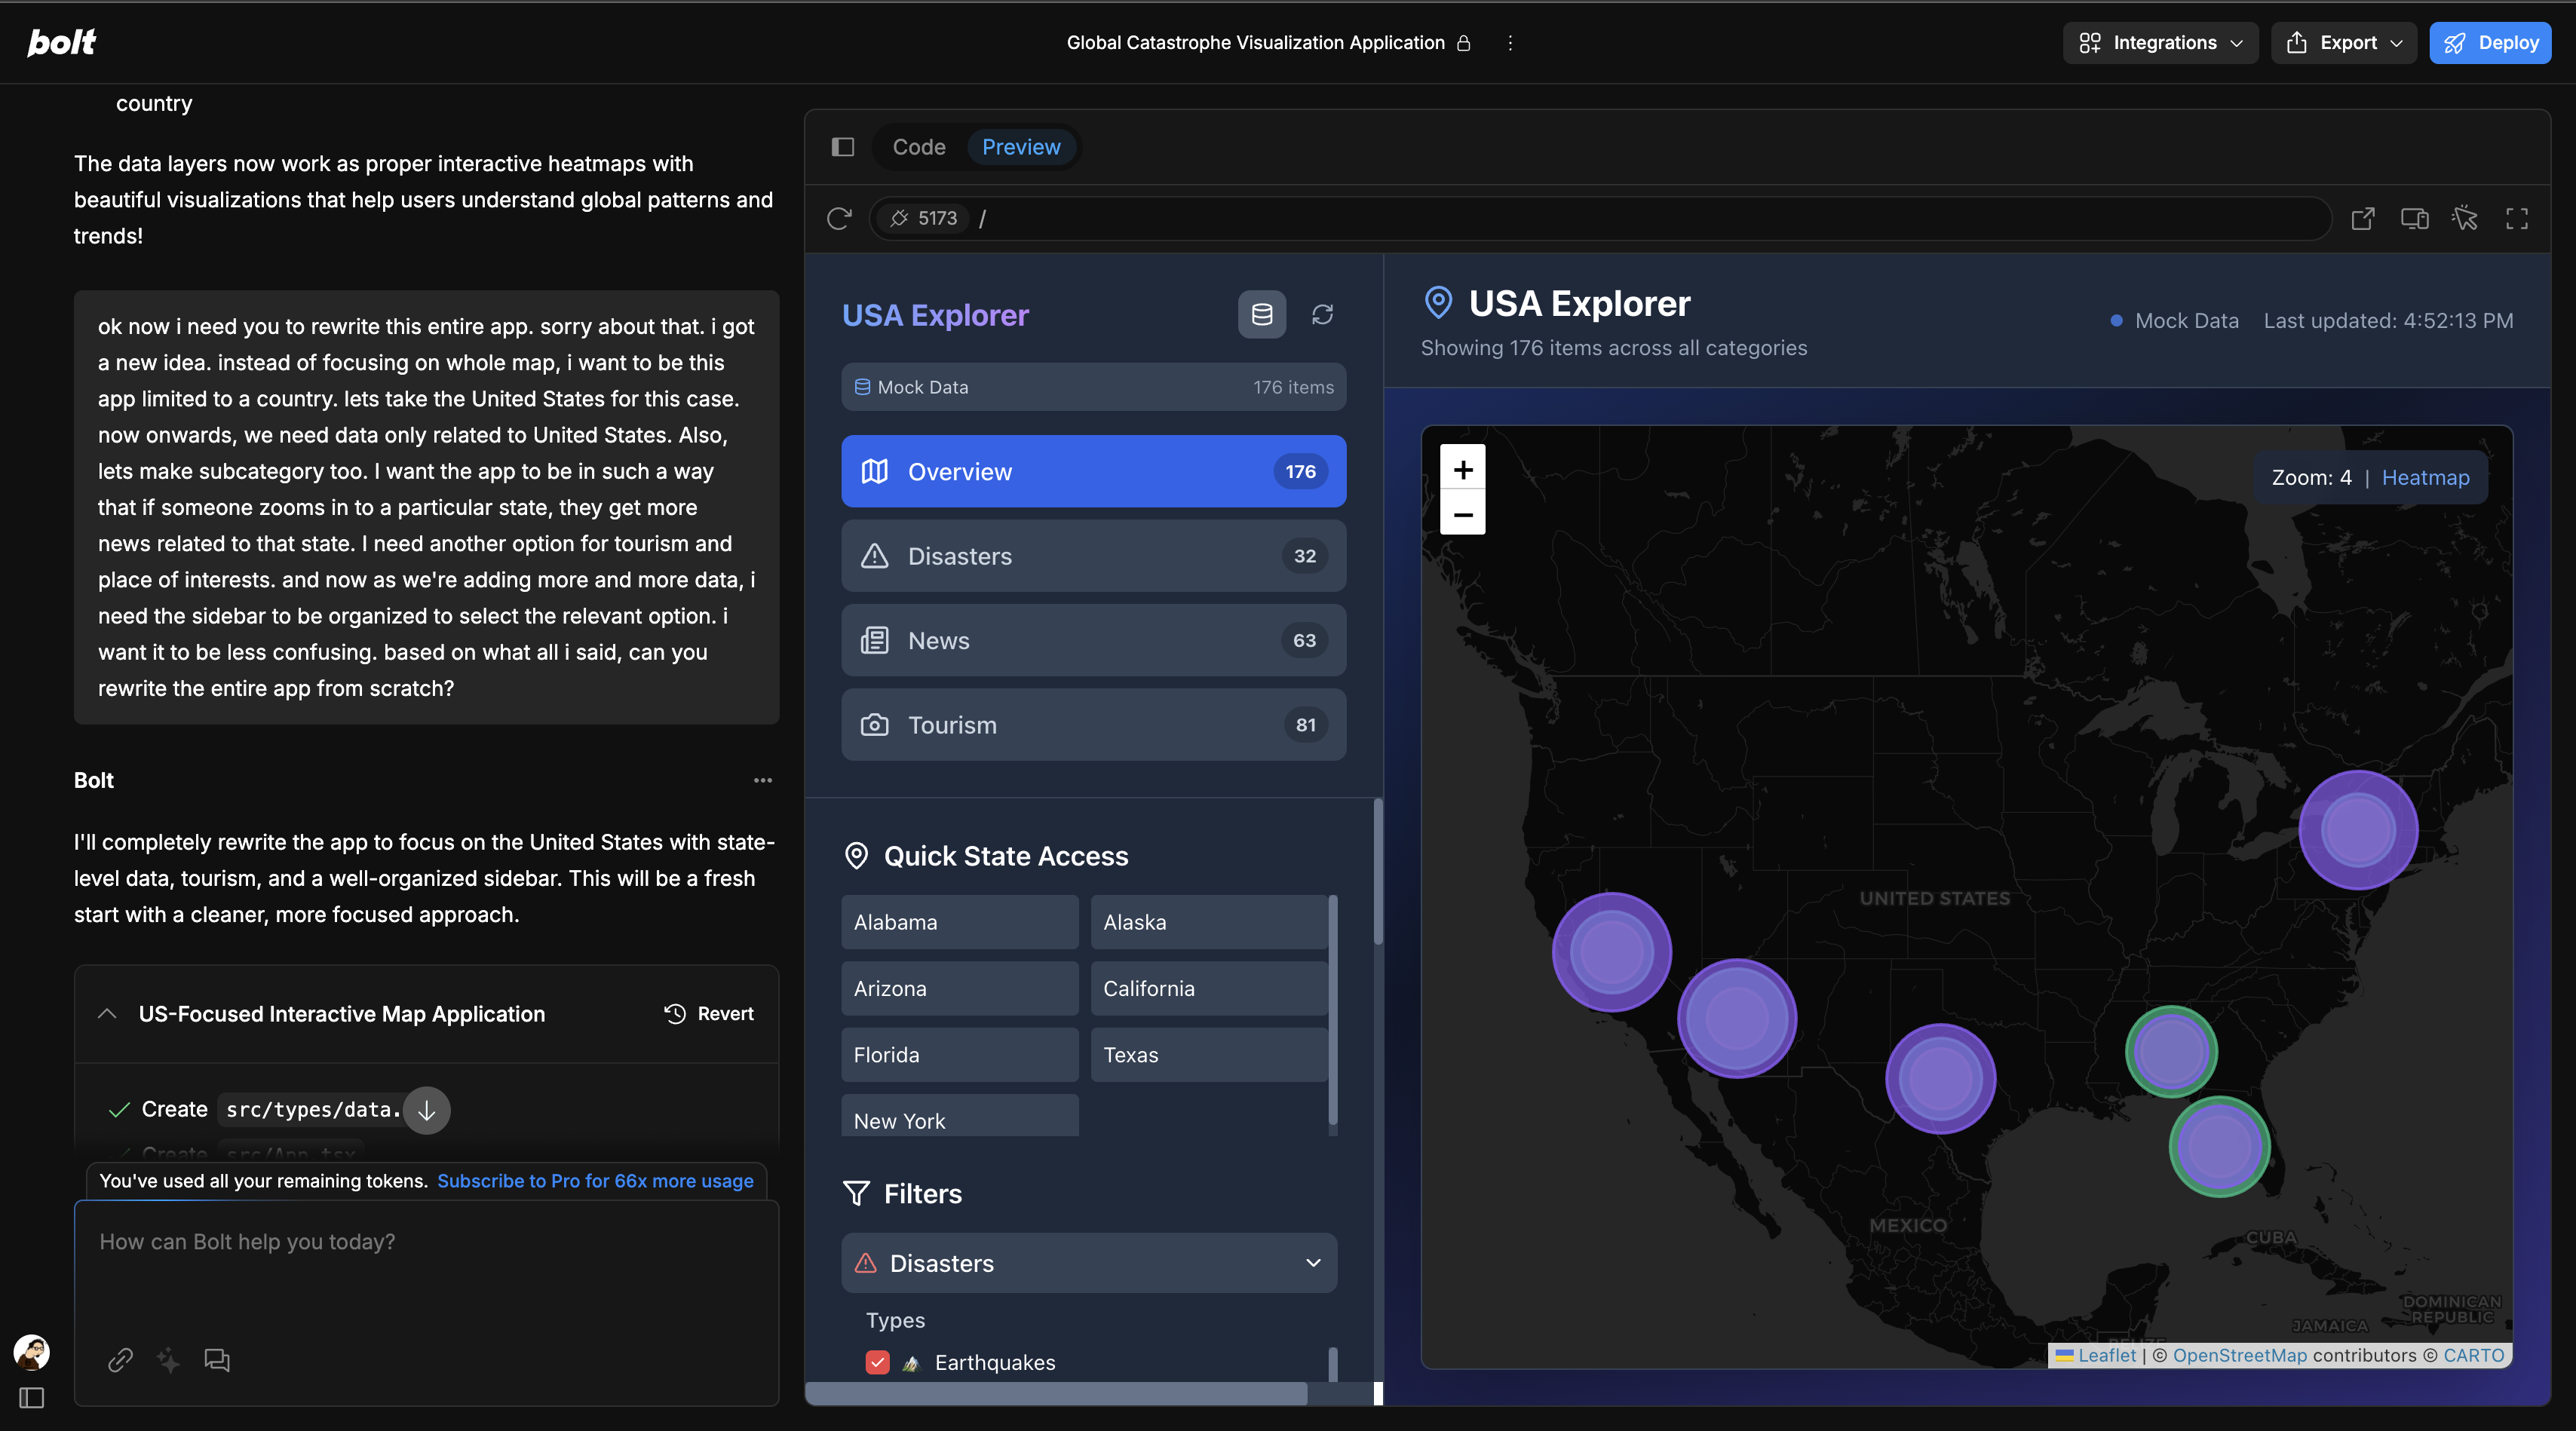
Task: Open preview in new tab icon
Action: point(2362,218)
